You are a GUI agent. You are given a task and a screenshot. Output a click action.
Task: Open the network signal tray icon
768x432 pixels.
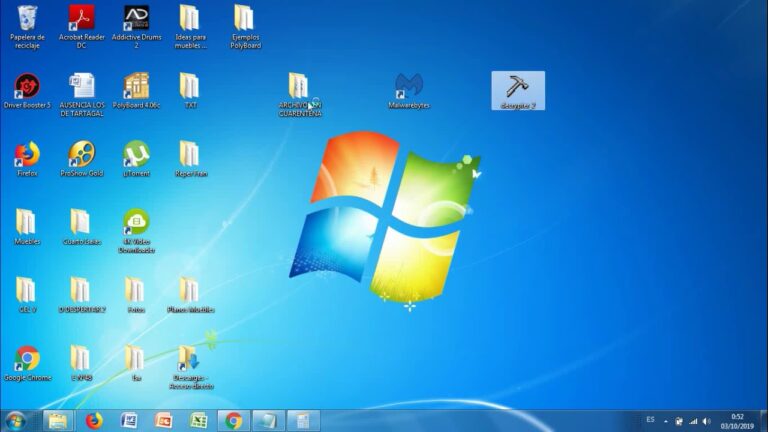693,421
